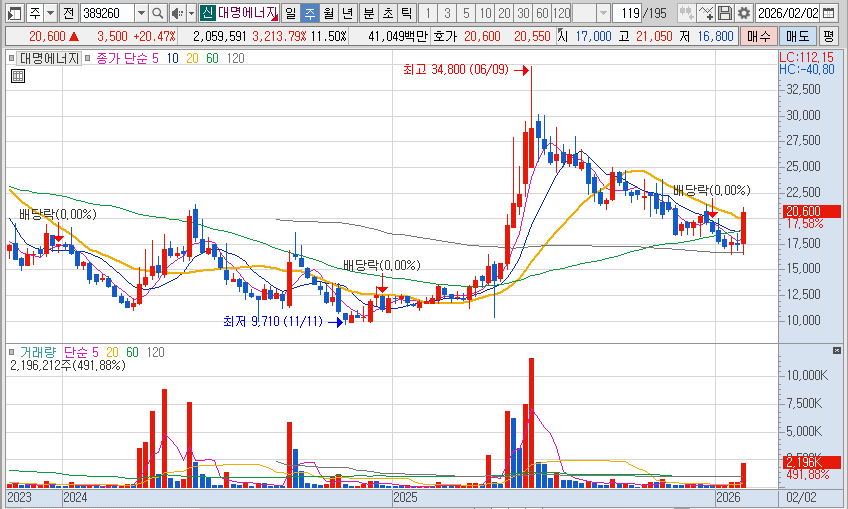Select interval 30 button
Image resolution: width=848 pixels, height=509 pixels.
523,12
